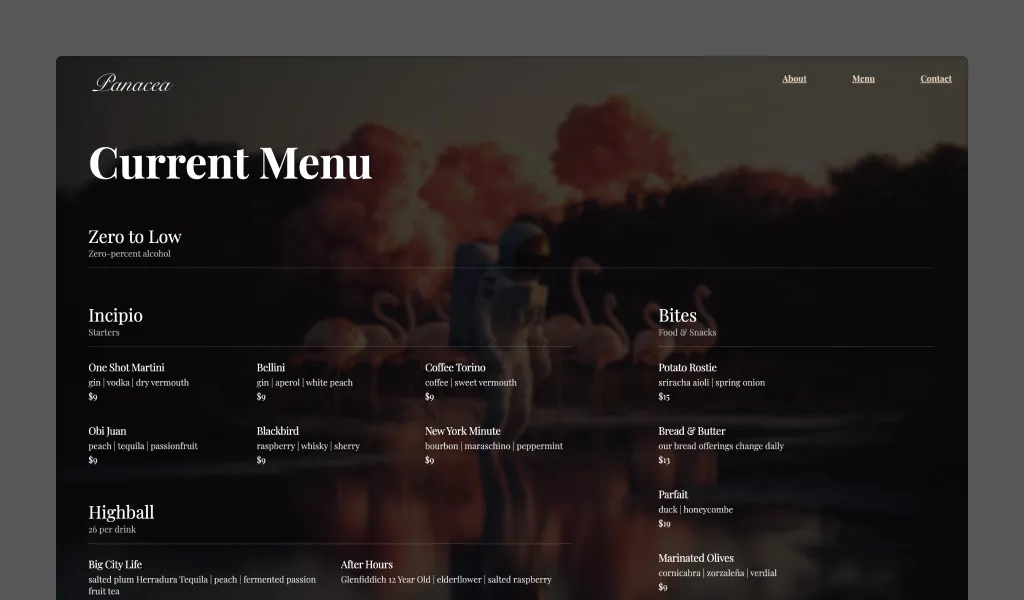Select the Bites section heading
This screenshot has height=600, width=1024.
click(677, 315)
